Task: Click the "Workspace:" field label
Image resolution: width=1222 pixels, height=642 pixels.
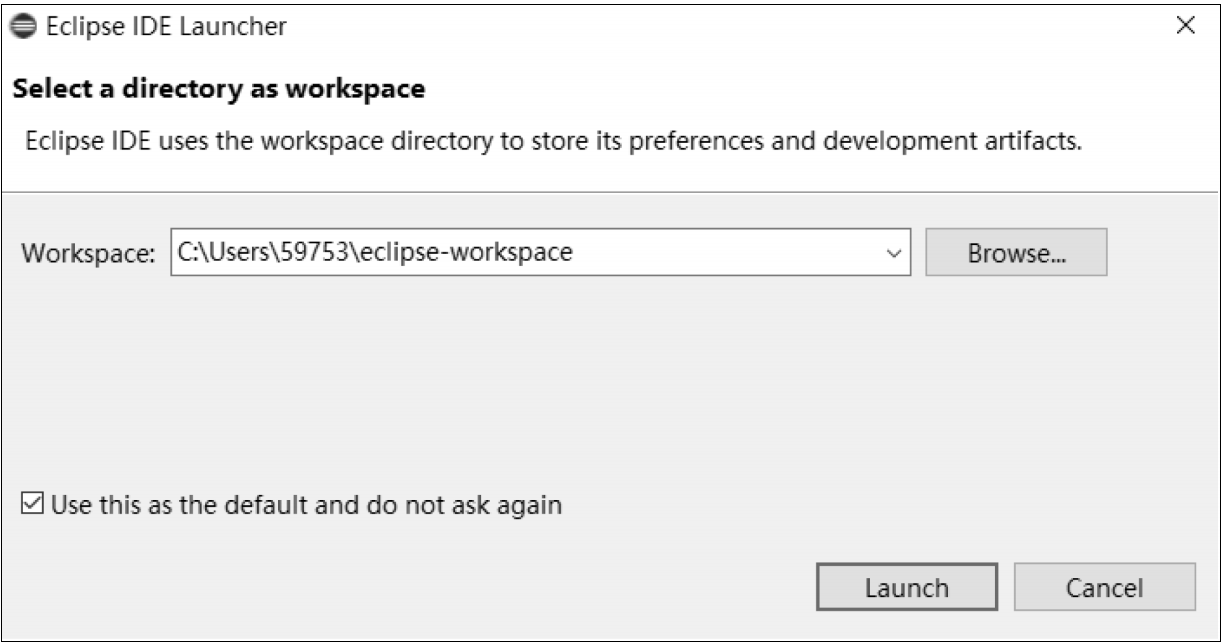Action: point(89,254)
